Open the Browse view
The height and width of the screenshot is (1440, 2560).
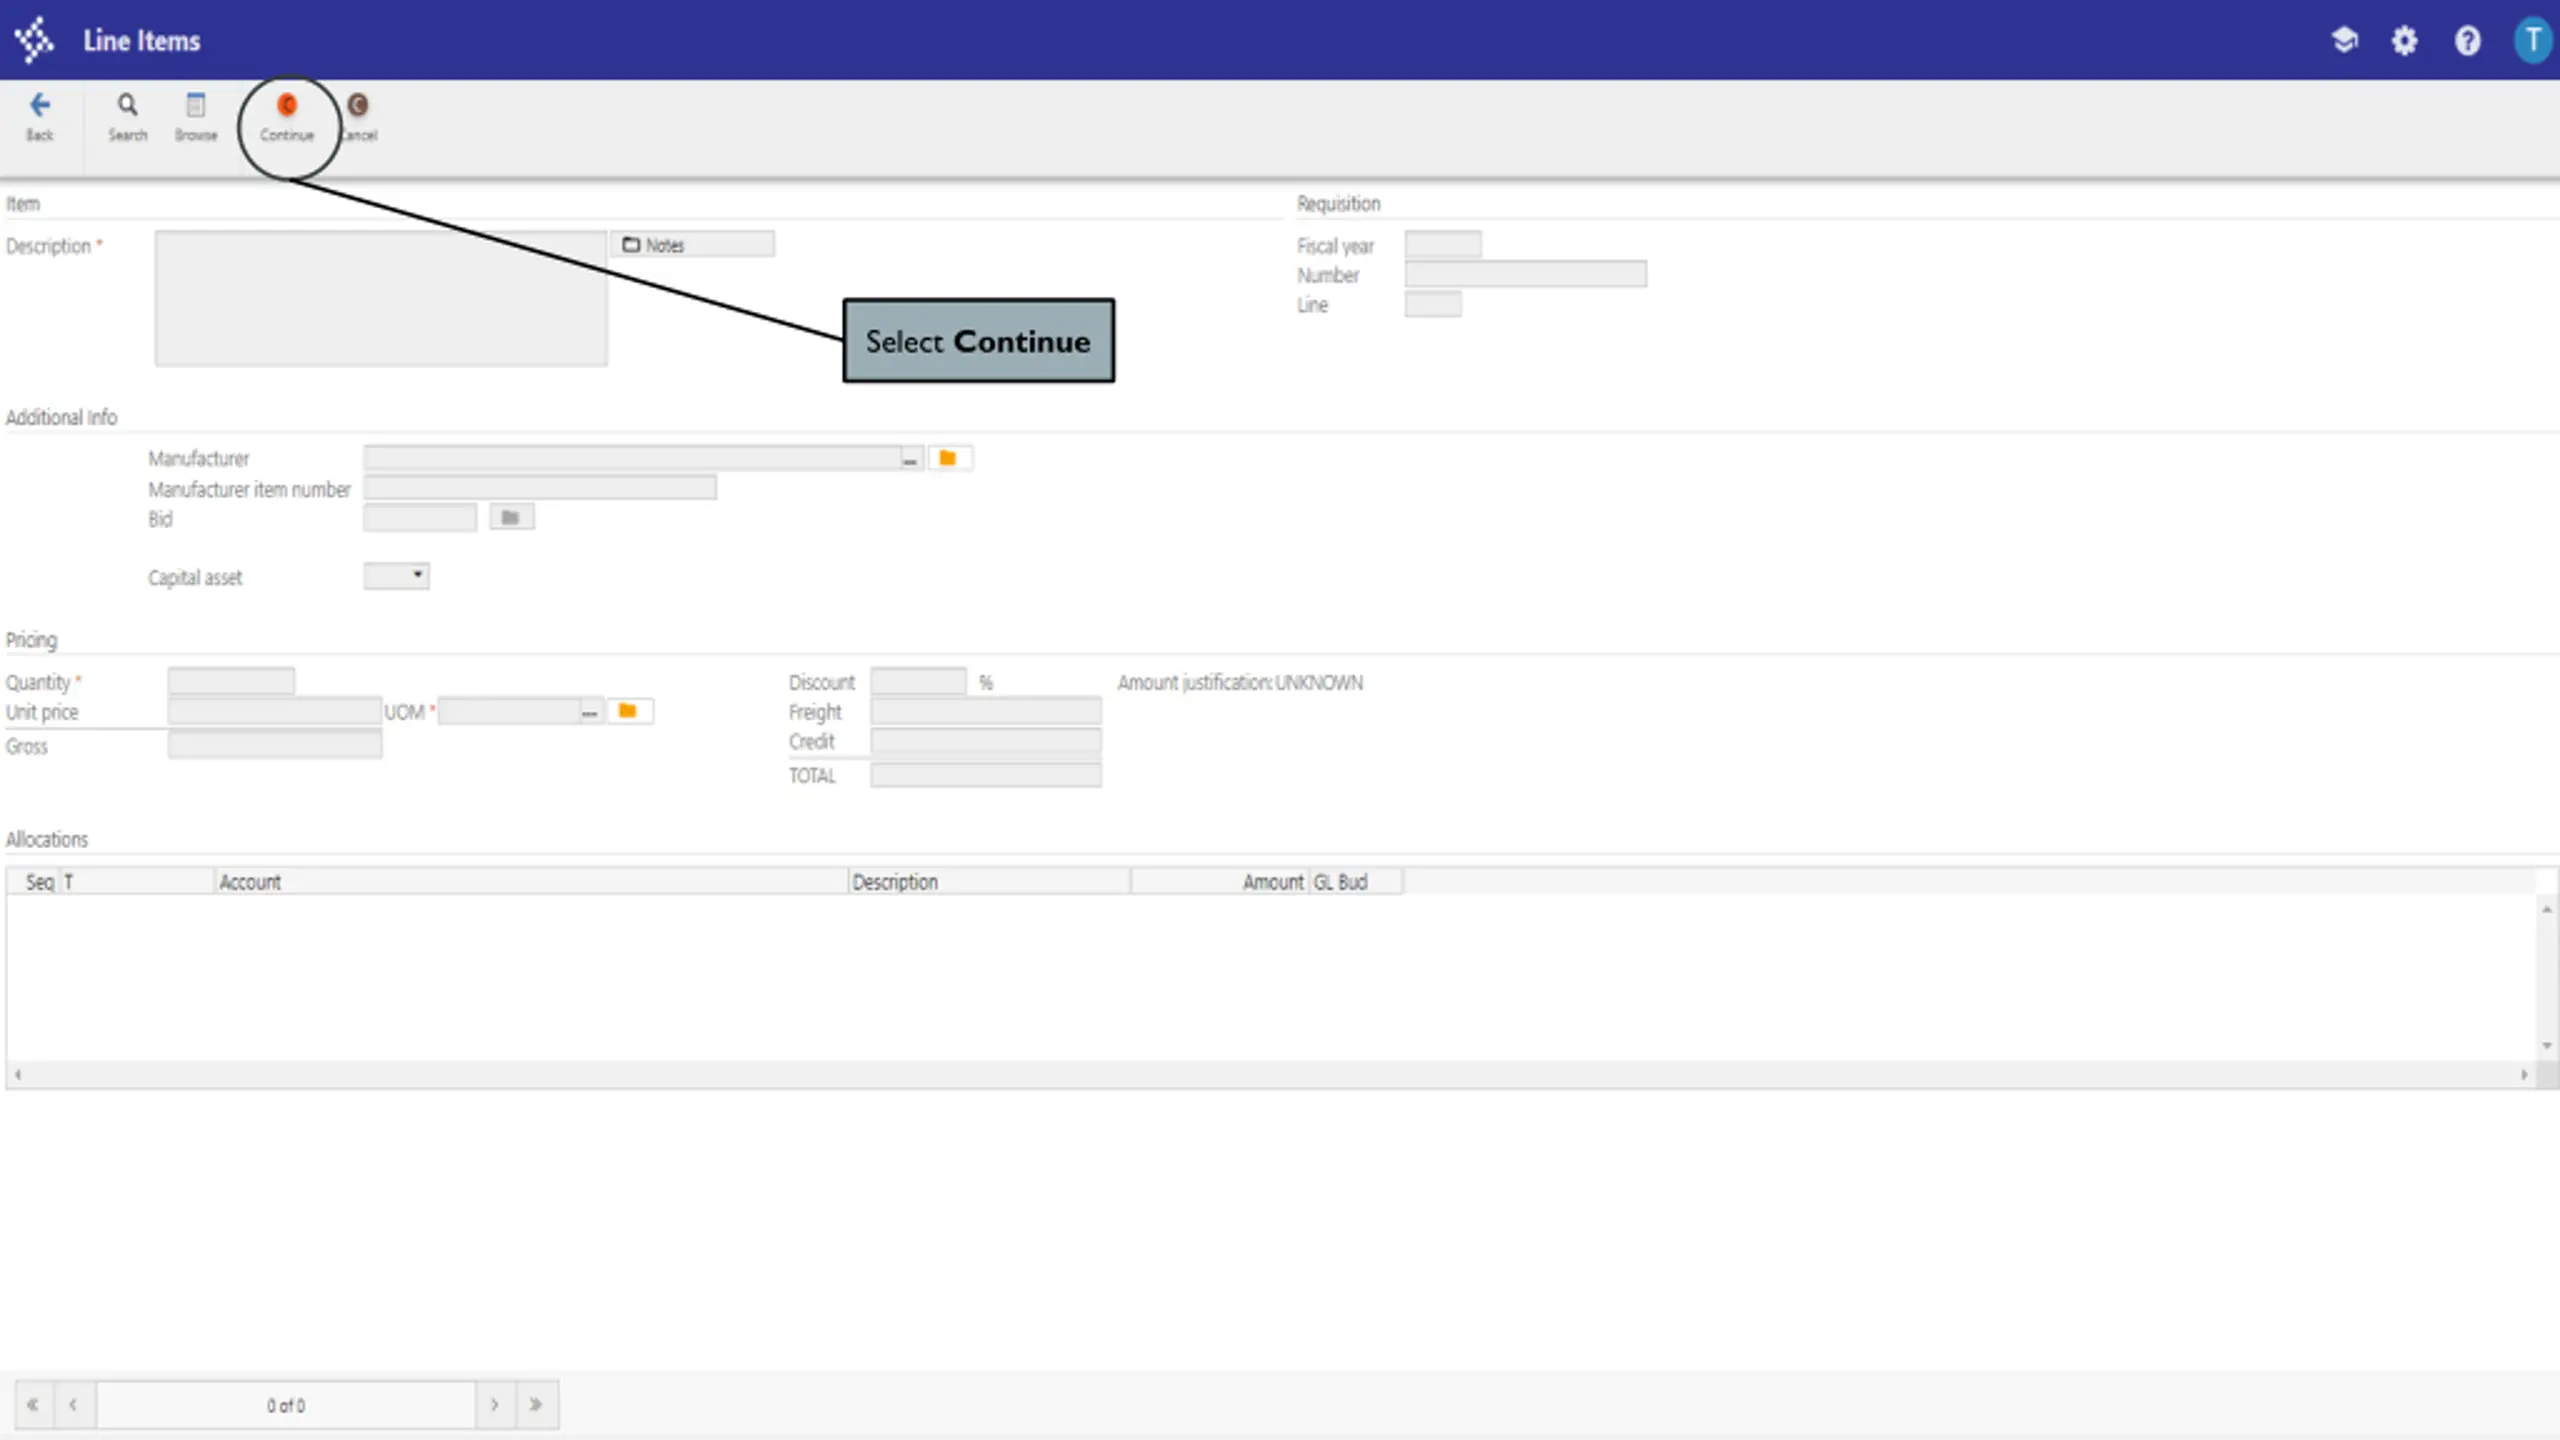[x=196, y=117]
